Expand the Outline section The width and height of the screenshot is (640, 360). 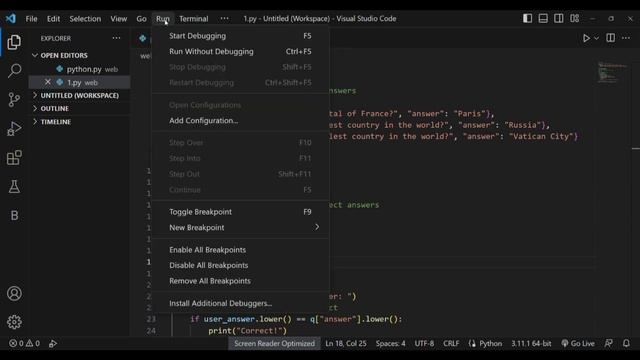coord(80,108)
